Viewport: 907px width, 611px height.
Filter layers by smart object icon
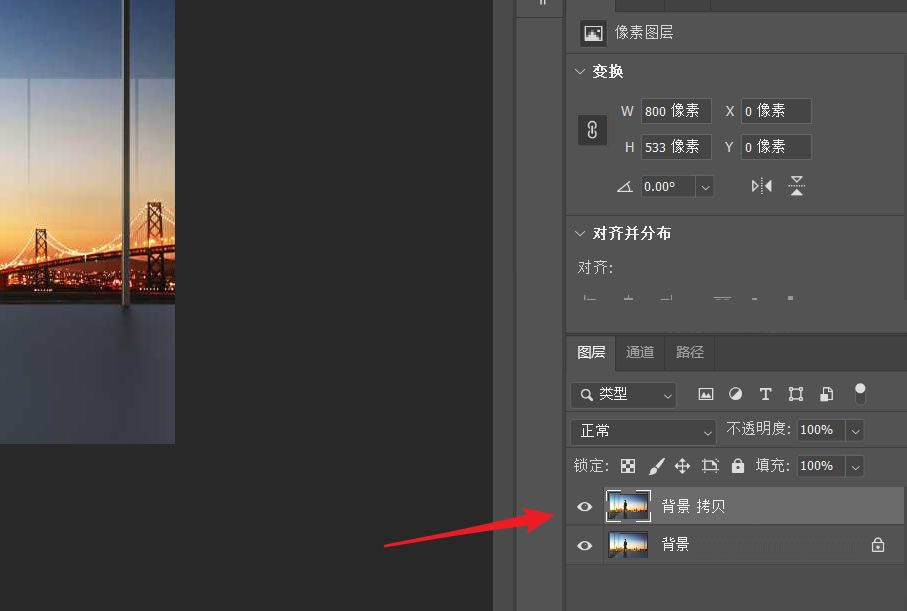click(x=827, y=394)
